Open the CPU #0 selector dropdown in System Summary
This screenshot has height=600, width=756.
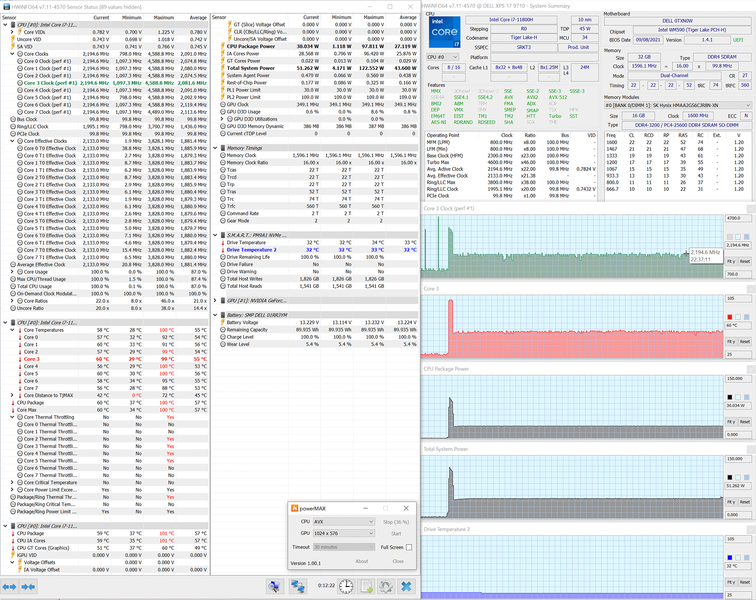click(x=442, y=57)
